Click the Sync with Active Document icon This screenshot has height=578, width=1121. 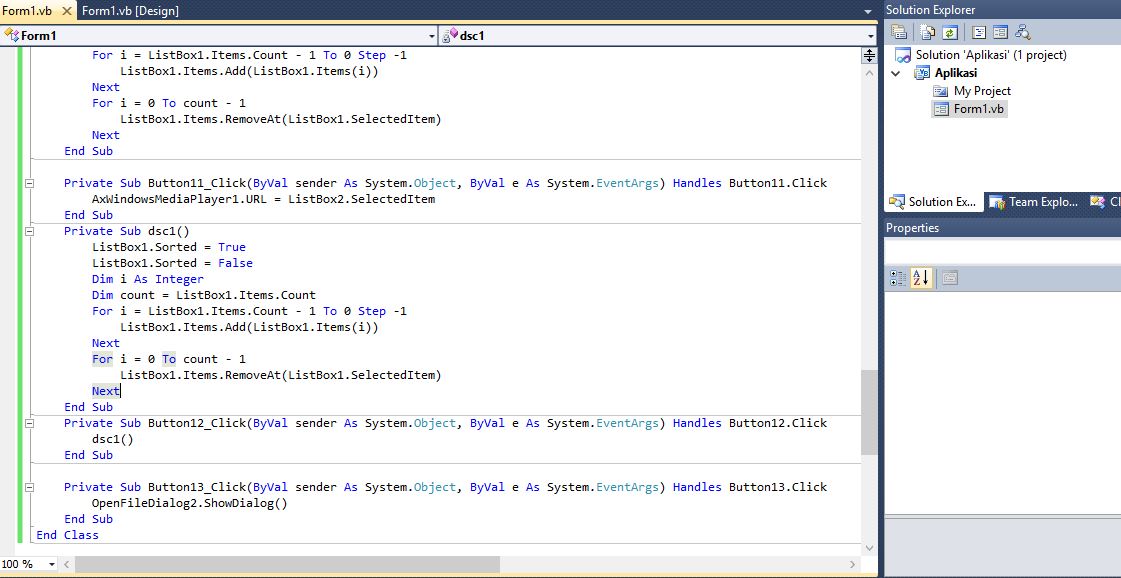point(1024,32)
